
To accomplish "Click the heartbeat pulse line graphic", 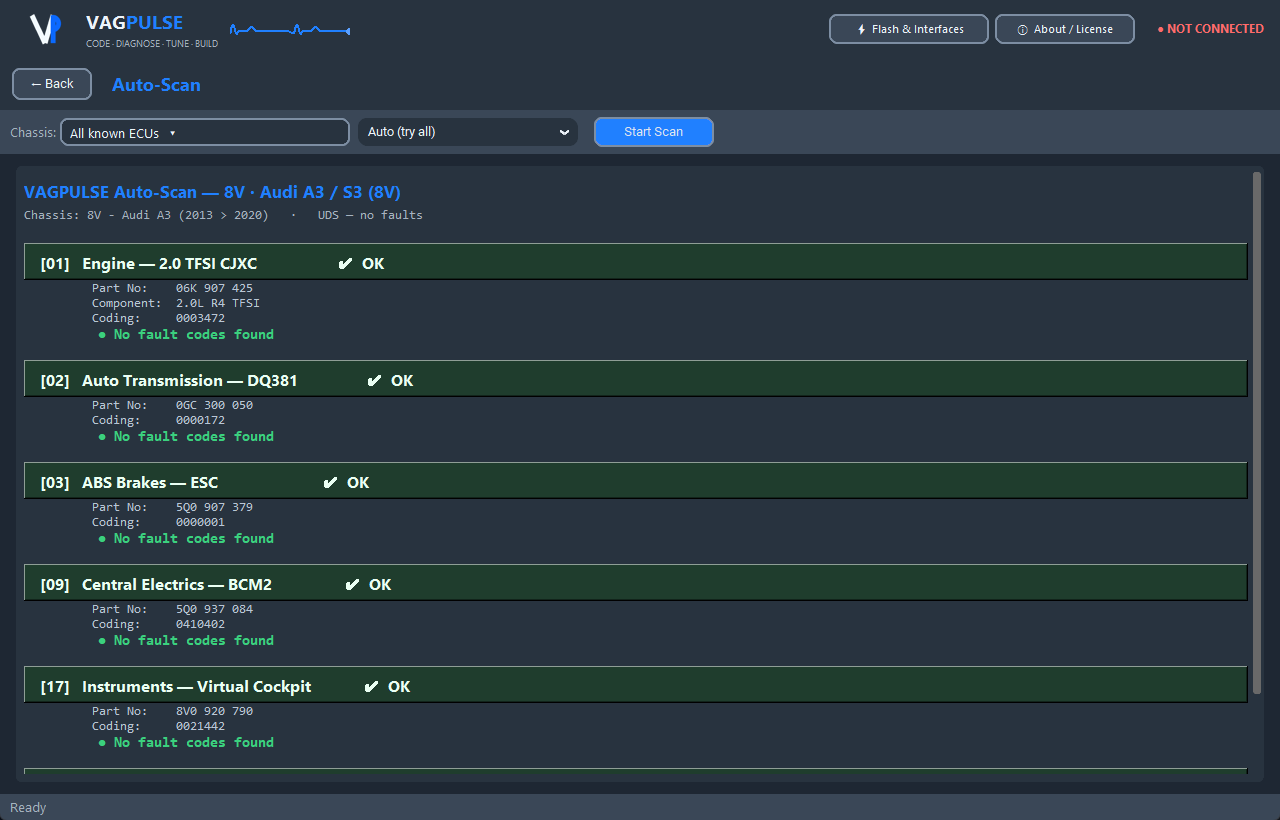I will 290,30.
